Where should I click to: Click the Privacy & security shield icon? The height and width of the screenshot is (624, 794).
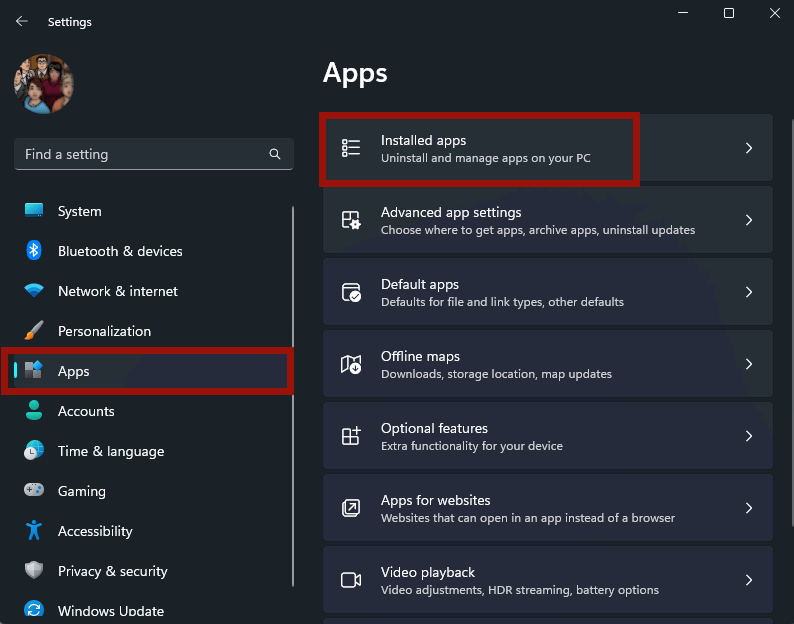pyautogui.click(x=34, y=570)
